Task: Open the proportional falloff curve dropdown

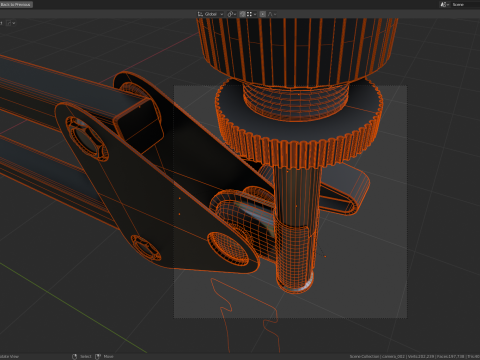Action: [272, 14]
